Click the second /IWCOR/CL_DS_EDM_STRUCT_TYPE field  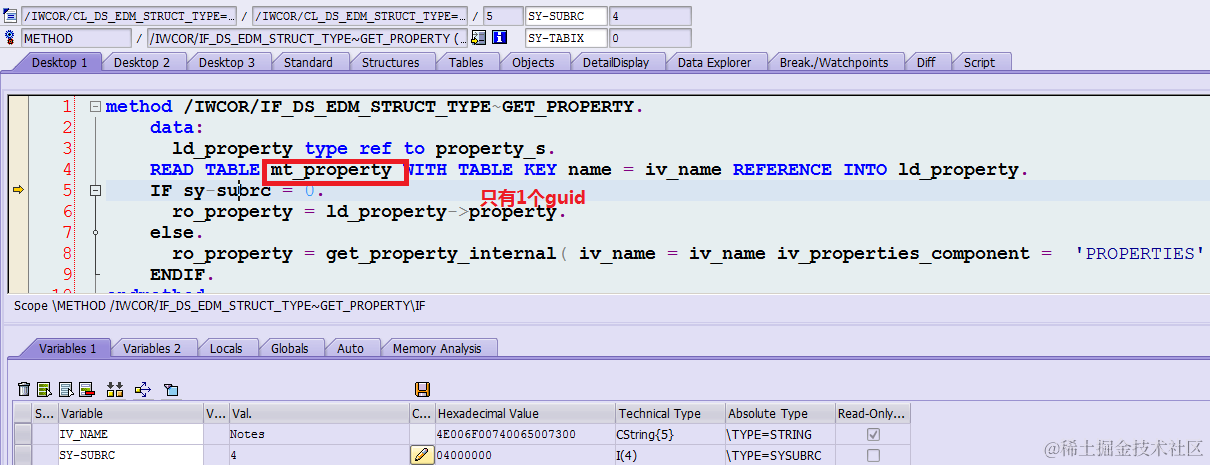tap(360, 16)
